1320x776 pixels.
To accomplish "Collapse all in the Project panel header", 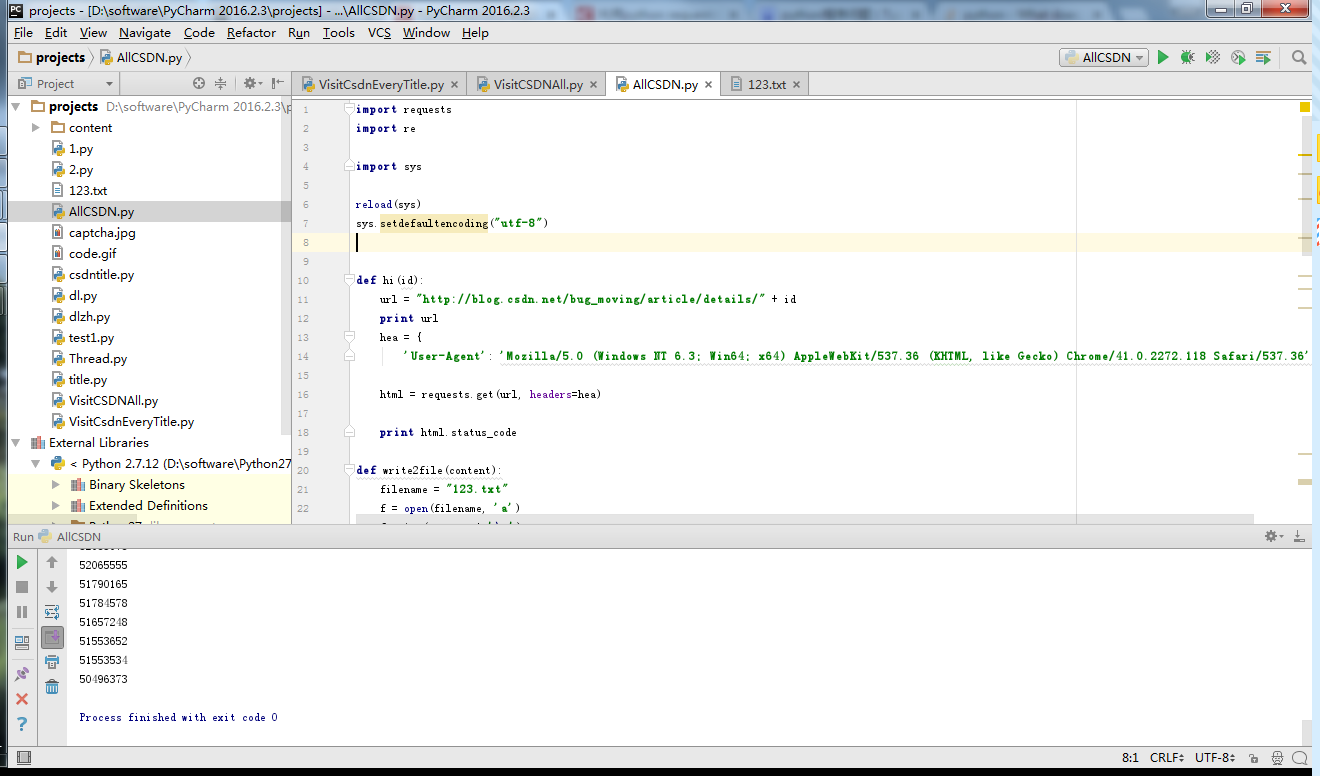I will click(221, 84).
